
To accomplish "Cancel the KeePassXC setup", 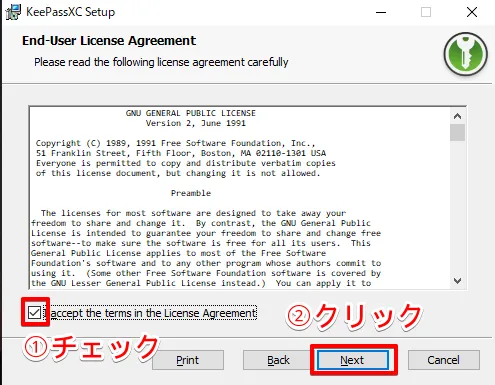I will coord(444,360).
